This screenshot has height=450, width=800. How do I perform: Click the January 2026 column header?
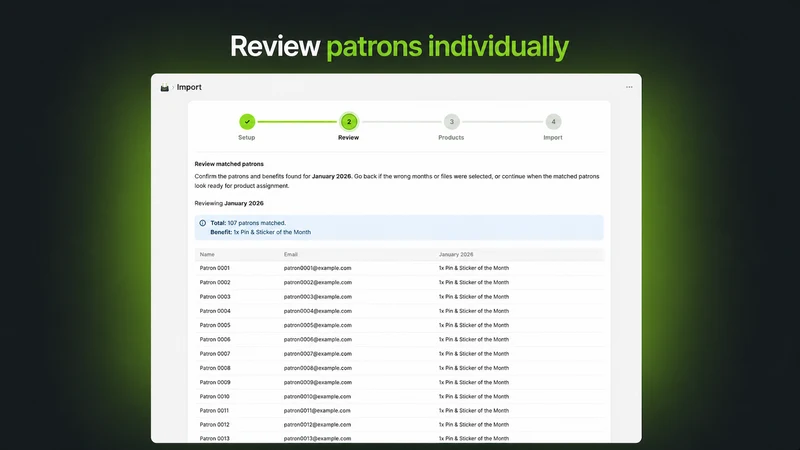456,254
